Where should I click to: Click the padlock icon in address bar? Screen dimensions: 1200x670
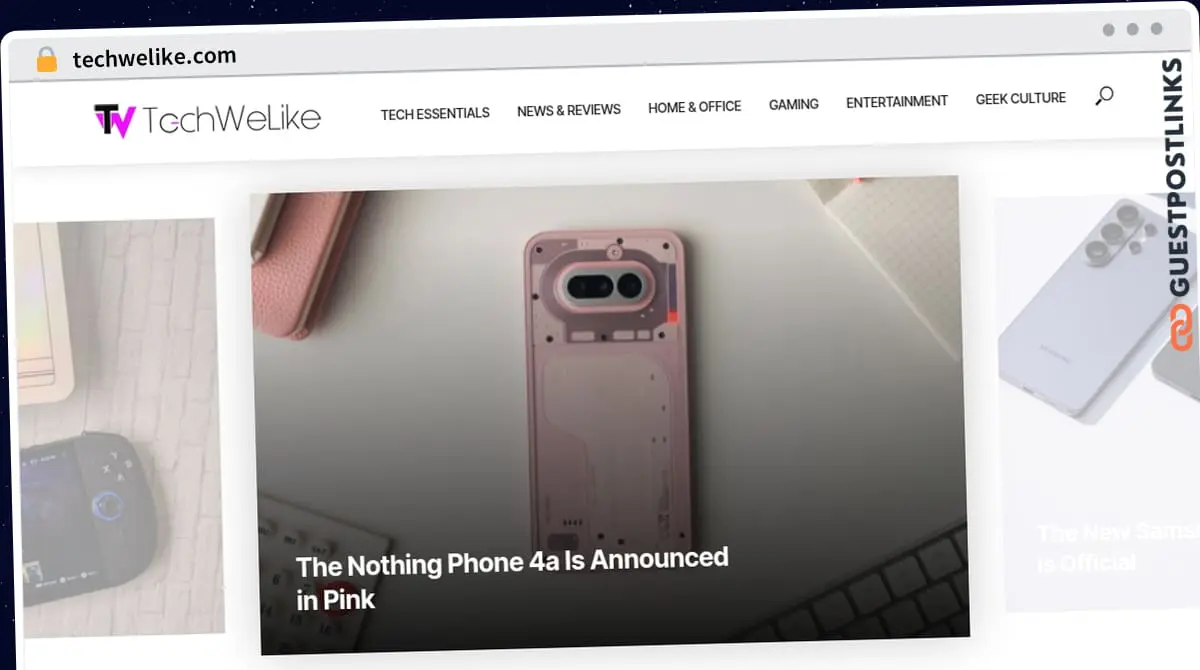pyautogui.click(x=46, y=60)
